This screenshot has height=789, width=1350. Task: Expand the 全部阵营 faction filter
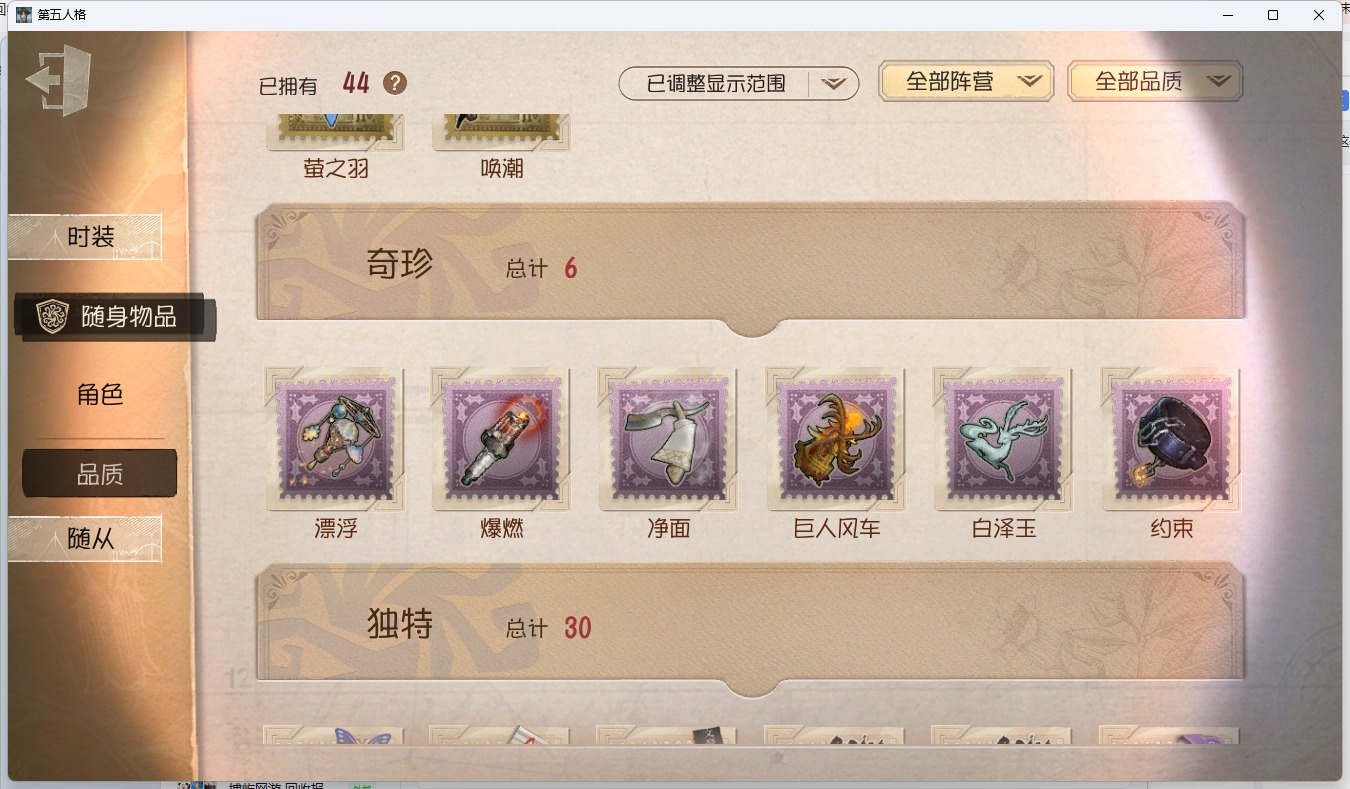[966, 82]
